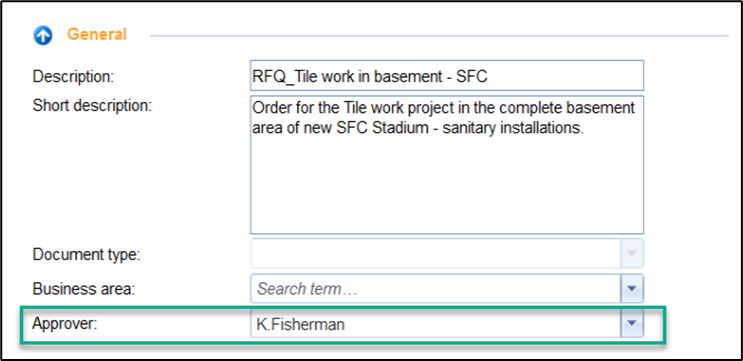Click inside the Short description text area
This screenshot has width=743, height=361.
446,165
